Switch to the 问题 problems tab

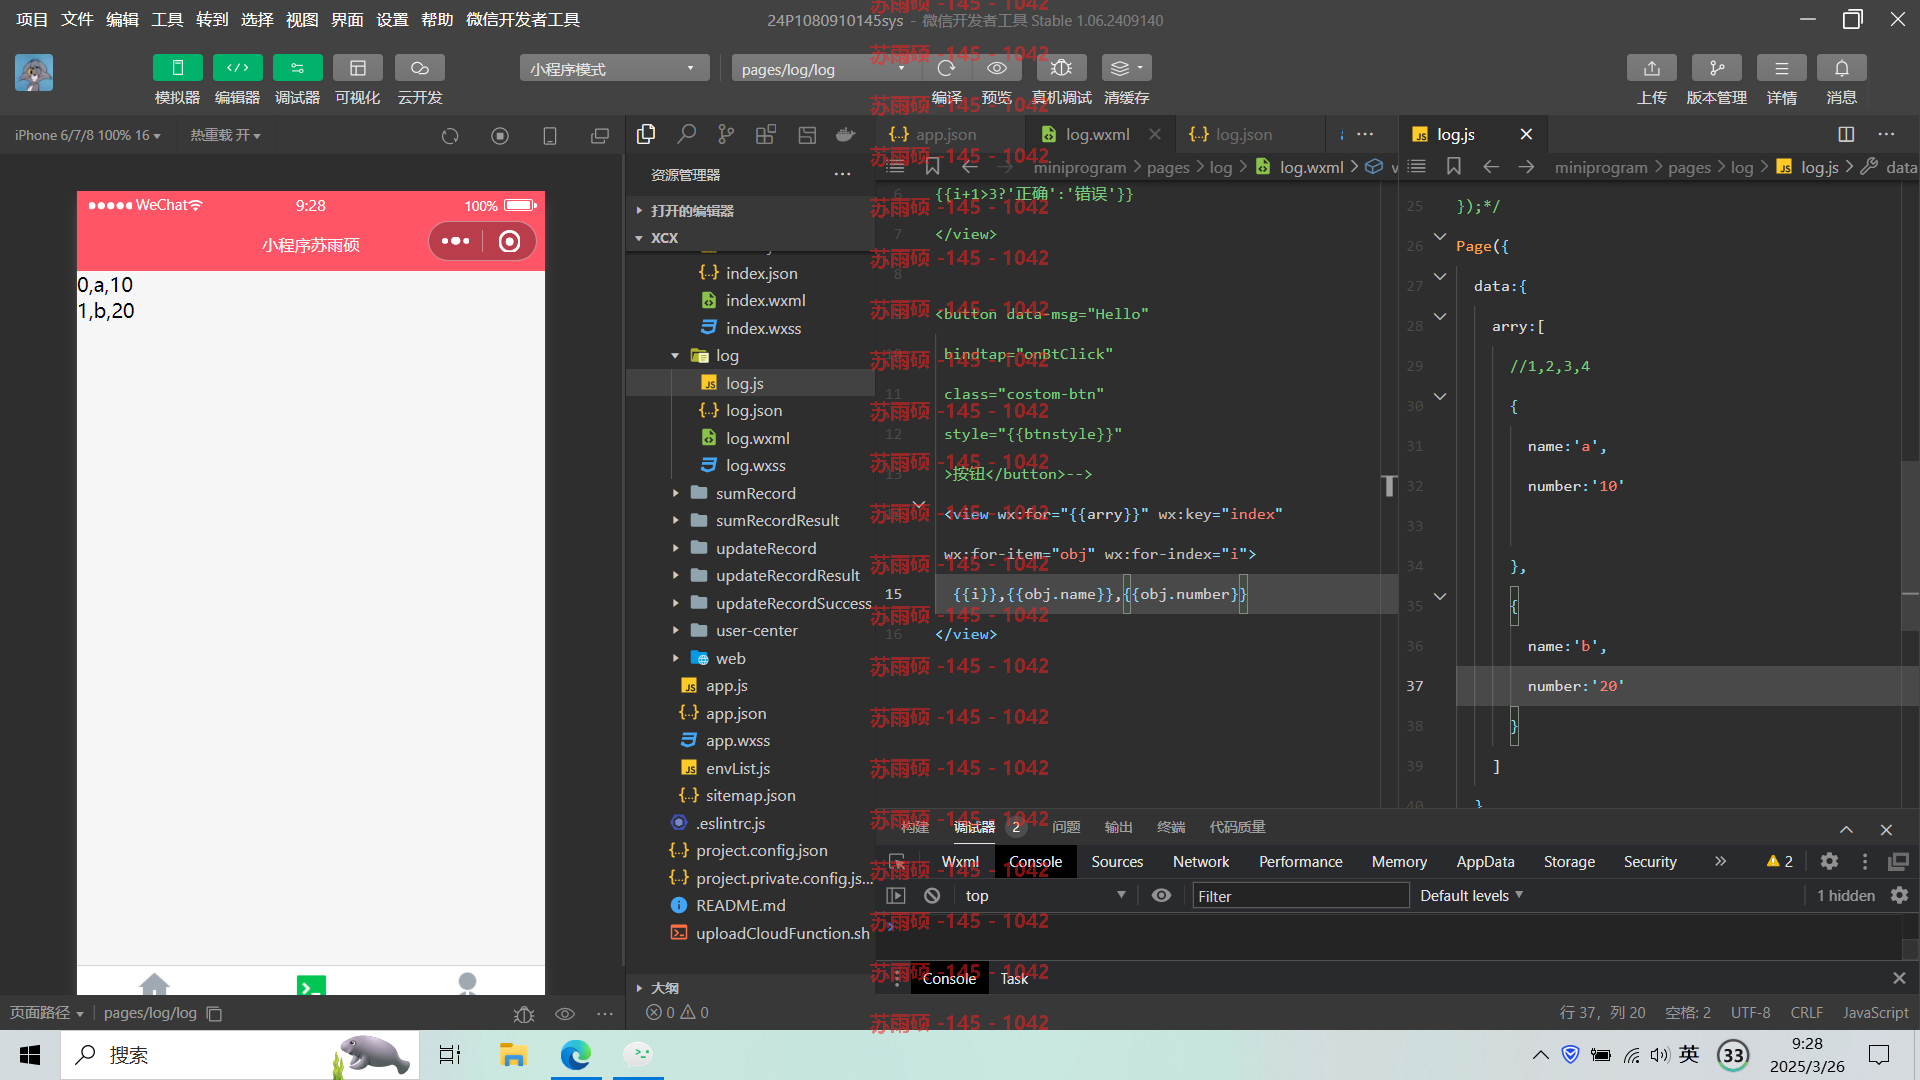(x=1066, y=827)
